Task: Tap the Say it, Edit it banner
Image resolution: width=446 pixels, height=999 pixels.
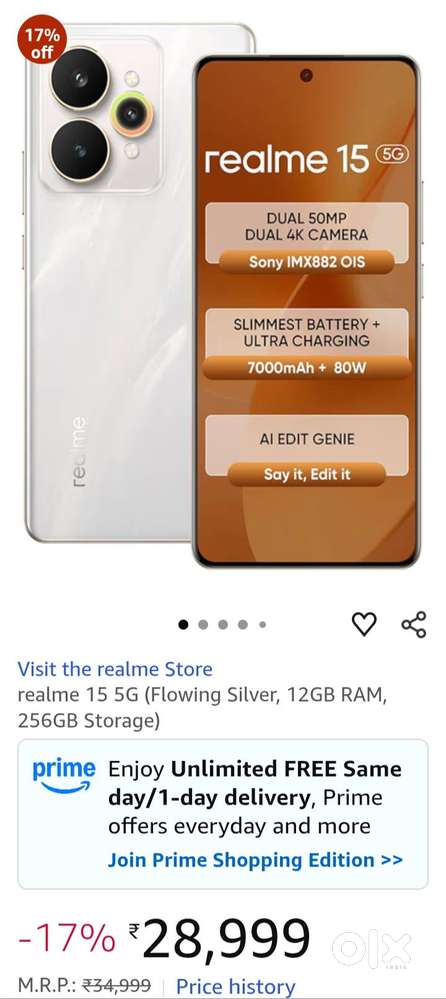Action: pos(306,475)
